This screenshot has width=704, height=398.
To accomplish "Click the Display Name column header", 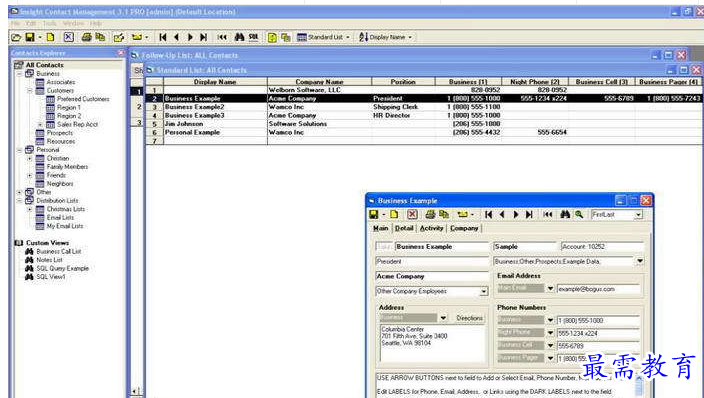I will (215, 82).
